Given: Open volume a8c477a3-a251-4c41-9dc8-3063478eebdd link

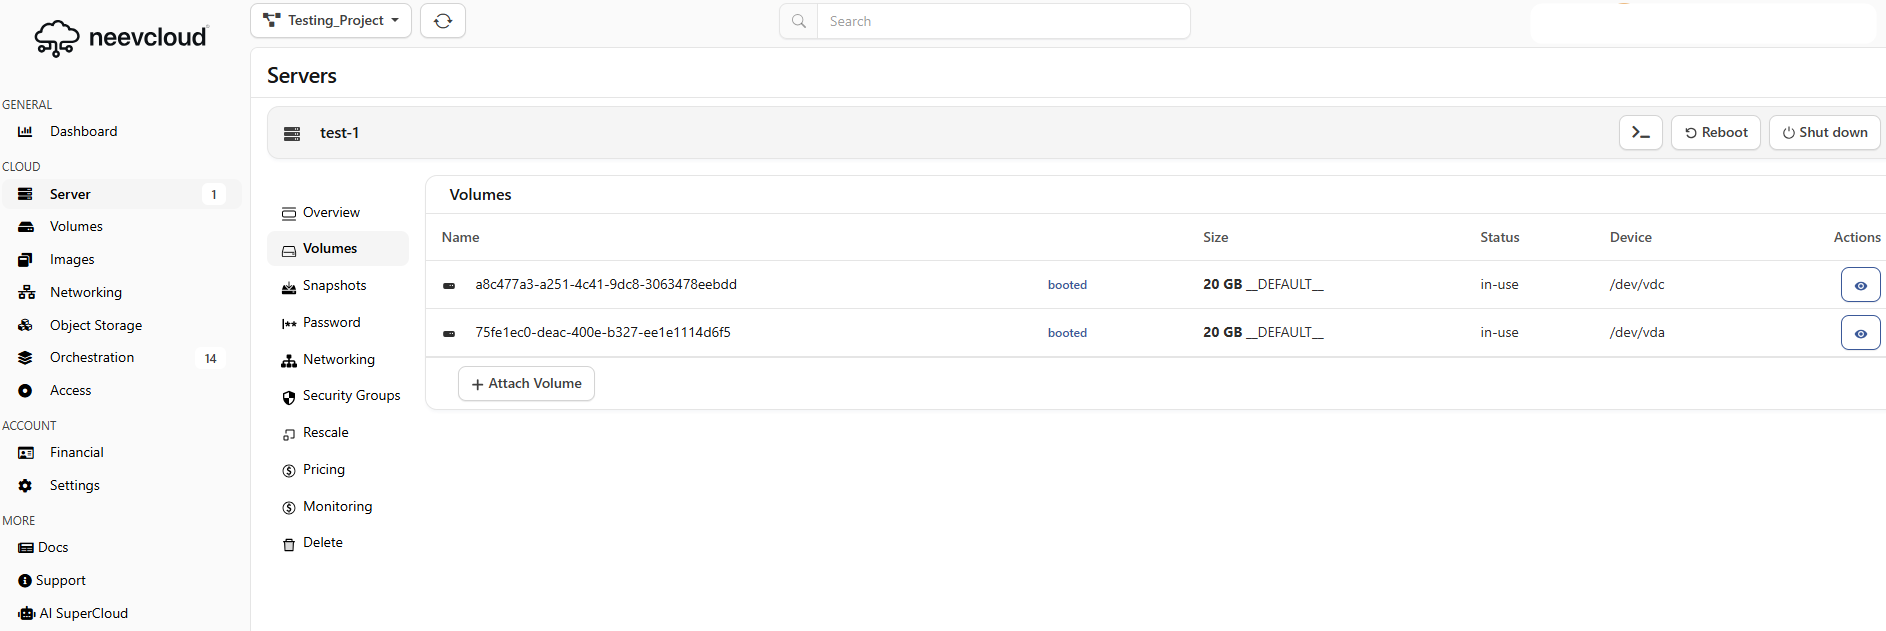Looking at the screenshot, I should (606, 285).
